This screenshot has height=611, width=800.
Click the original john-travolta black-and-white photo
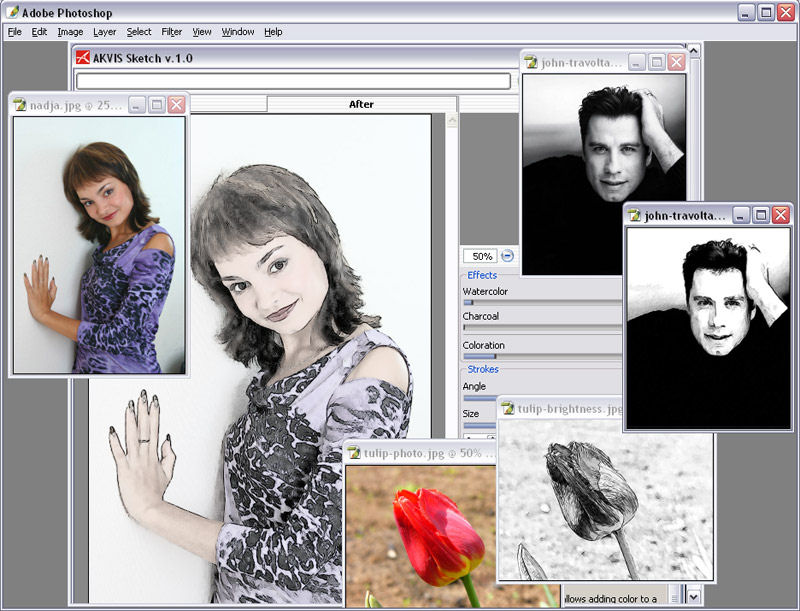coord(604,174)
